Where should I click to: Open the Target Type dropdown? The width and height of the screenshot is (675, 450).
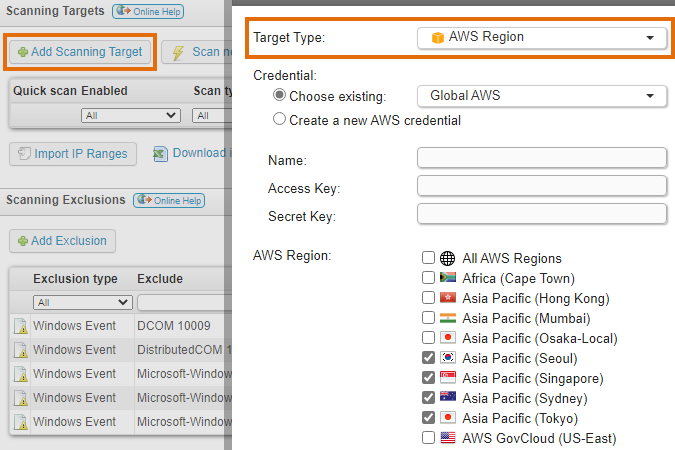[541, 37]
